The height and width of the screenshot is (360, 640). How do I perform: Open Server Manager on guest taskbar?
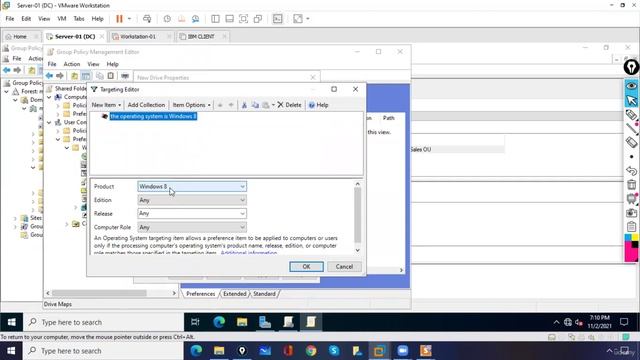tap(265, 322)
